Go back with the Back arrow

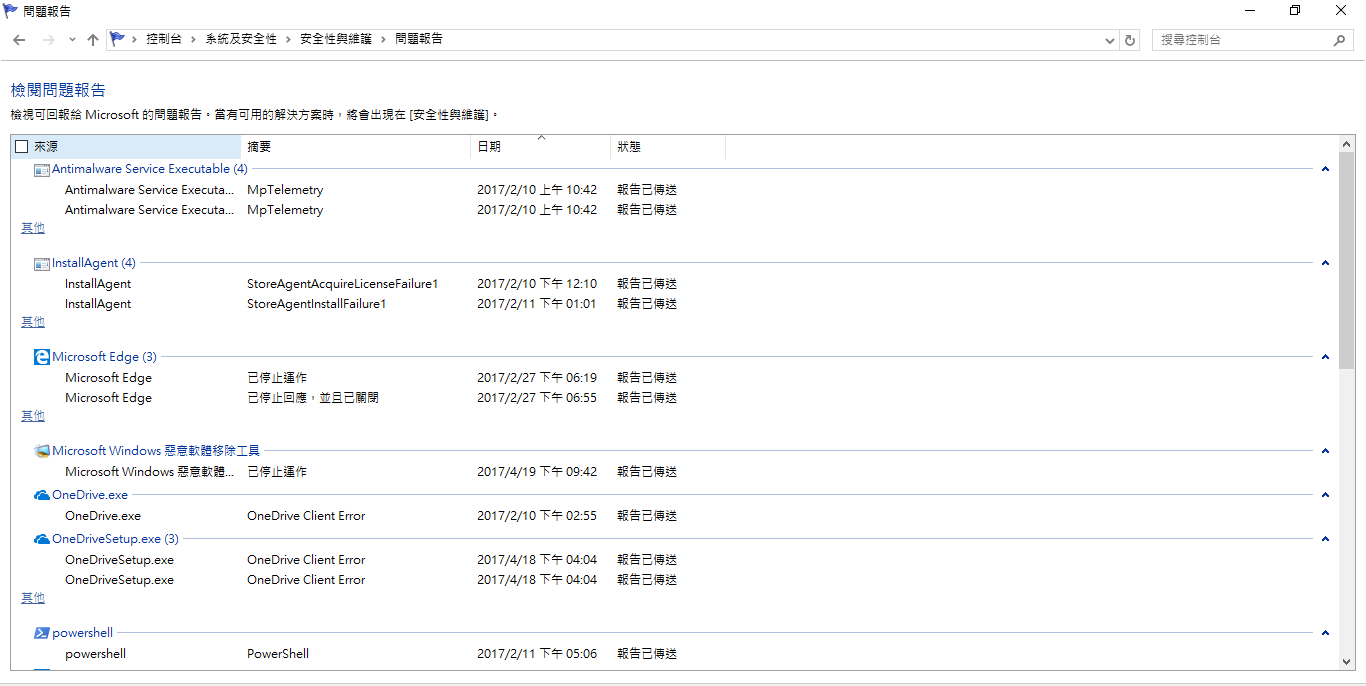[19, 40]
